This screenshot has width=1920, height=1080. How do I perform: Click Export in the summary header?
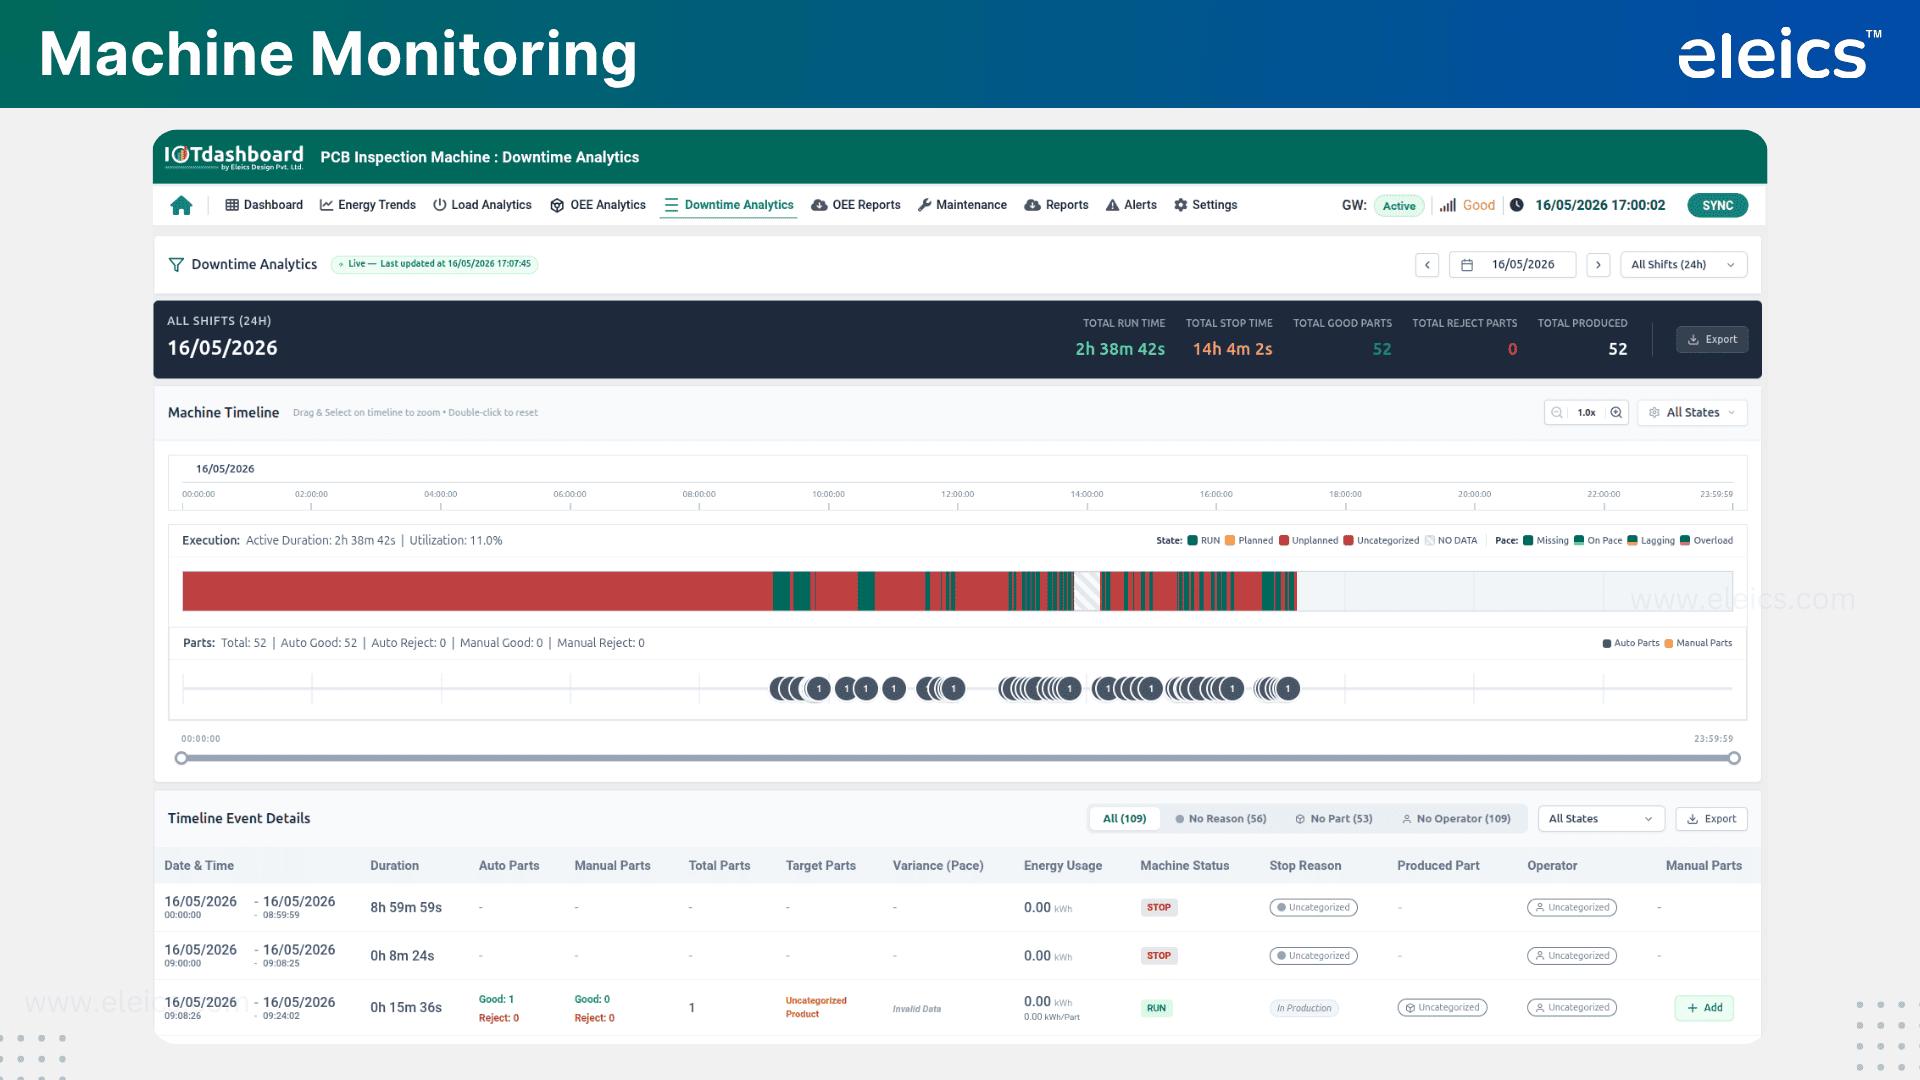click(x=1712, y=340)
